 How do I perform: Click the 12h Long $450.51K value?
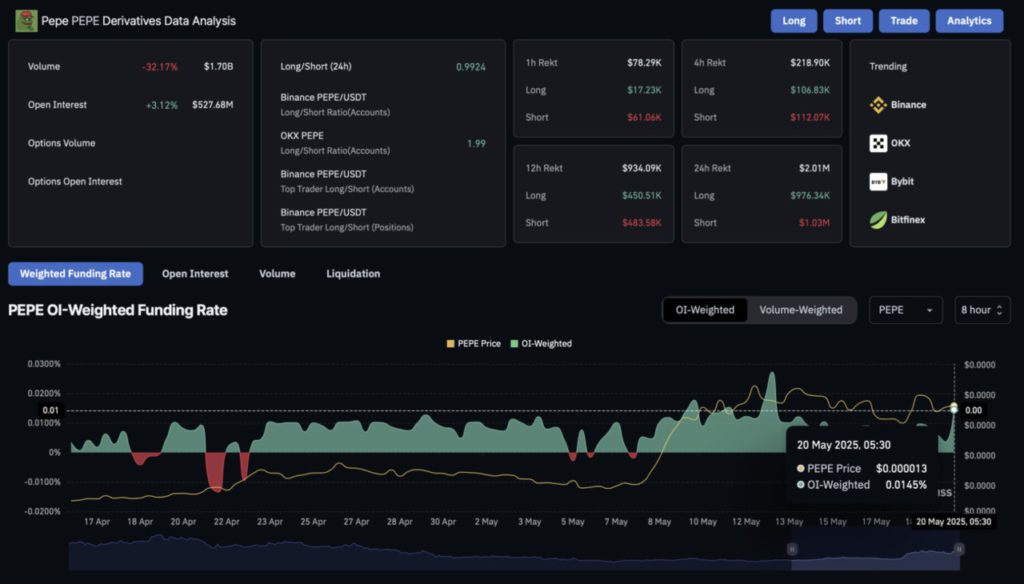point(641,196)
